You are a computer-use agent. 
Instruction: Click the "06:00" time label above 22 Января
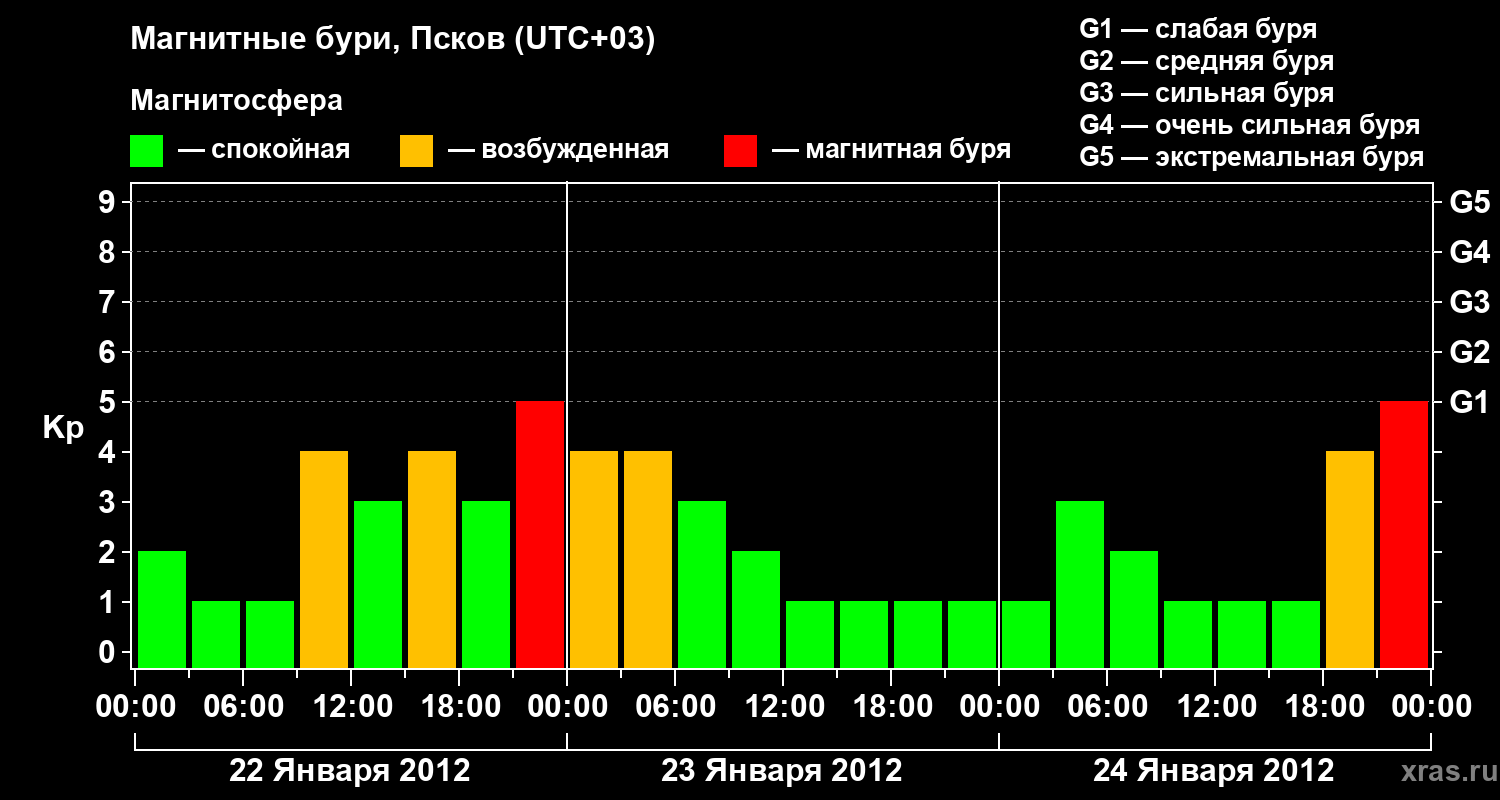pos(243,707)
